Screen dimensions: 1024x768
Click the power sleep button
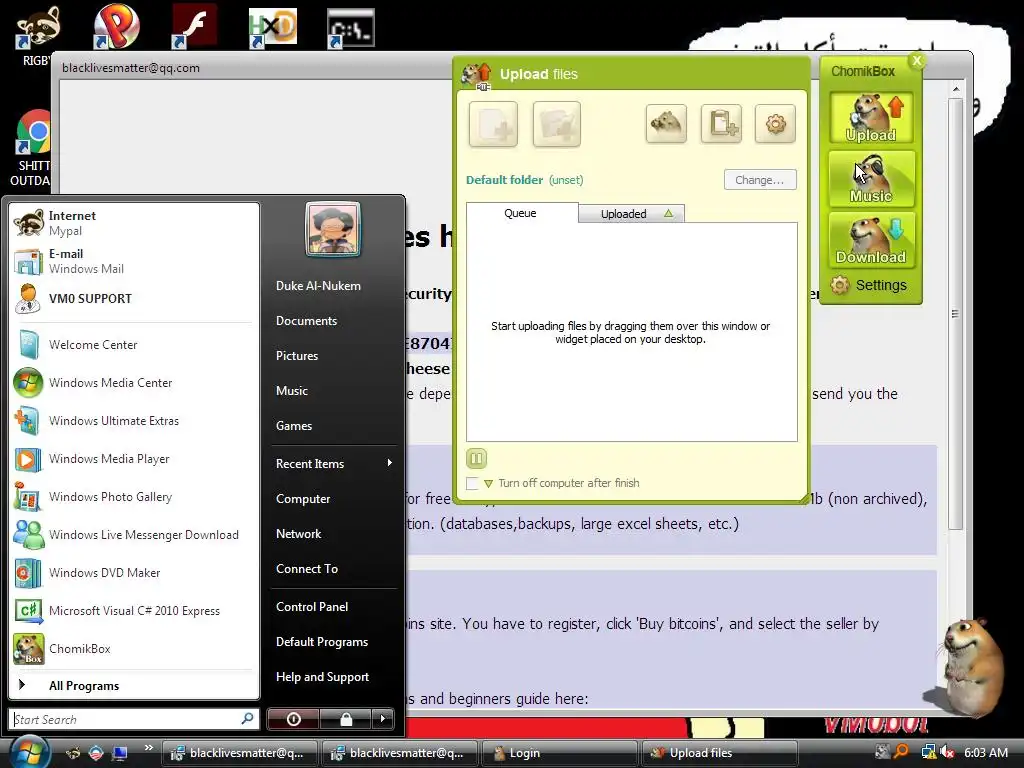point(293,719)
